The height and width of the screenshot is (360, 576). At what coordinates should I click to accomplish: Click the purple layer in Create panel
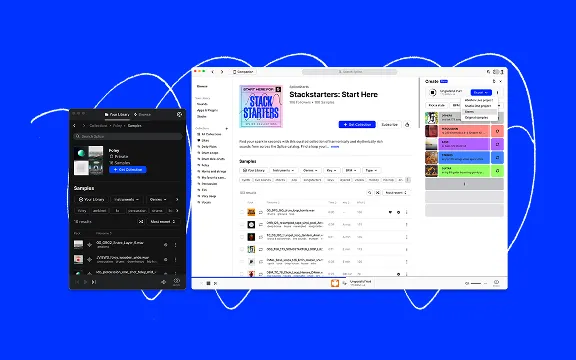[x=464, y=144]
